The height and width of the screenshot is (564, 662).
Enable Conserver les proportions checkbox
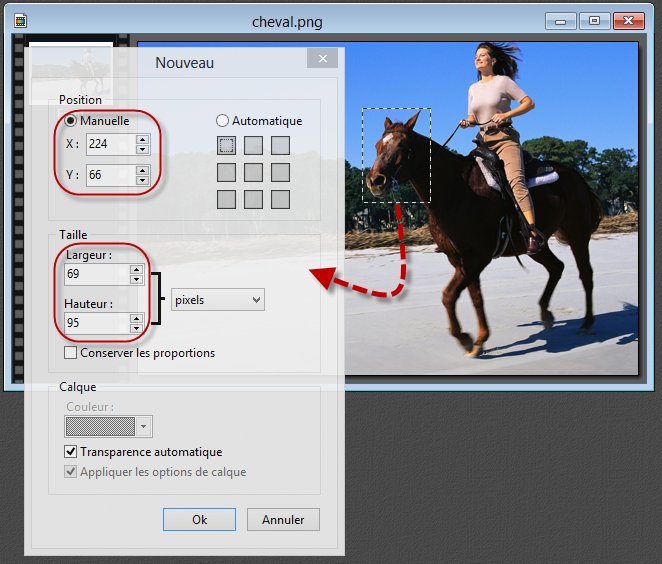click(71, 352)
